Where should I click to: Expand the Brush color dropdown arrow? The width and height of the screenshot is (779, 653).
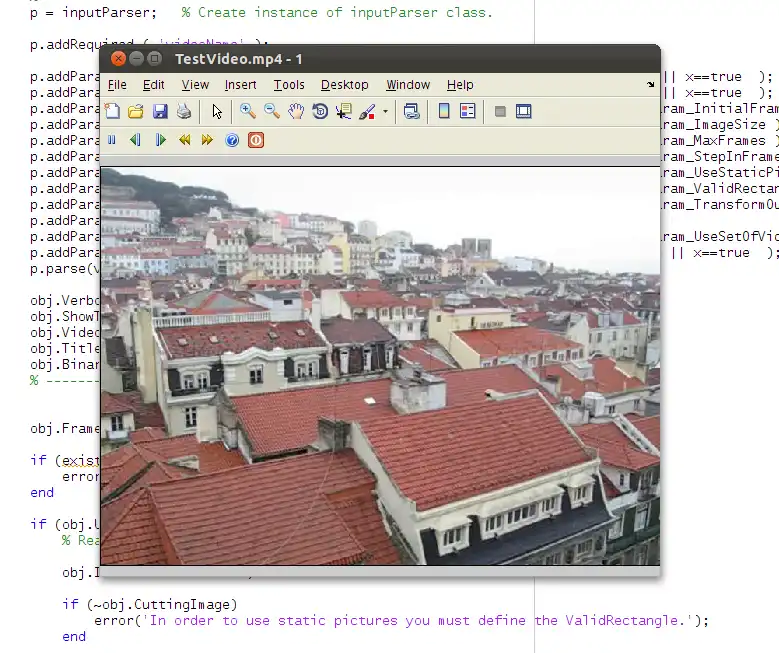[x=385, y=111]
